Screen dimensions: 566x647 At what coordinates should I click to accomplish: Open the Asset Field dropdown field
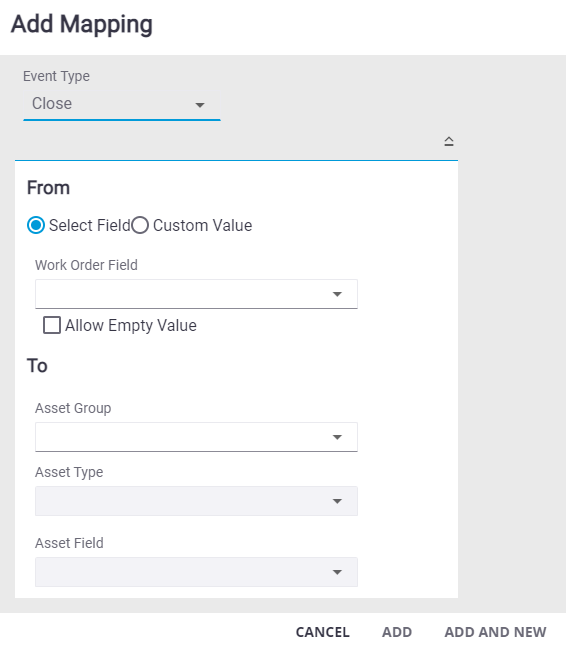click(x=196, y=572)
